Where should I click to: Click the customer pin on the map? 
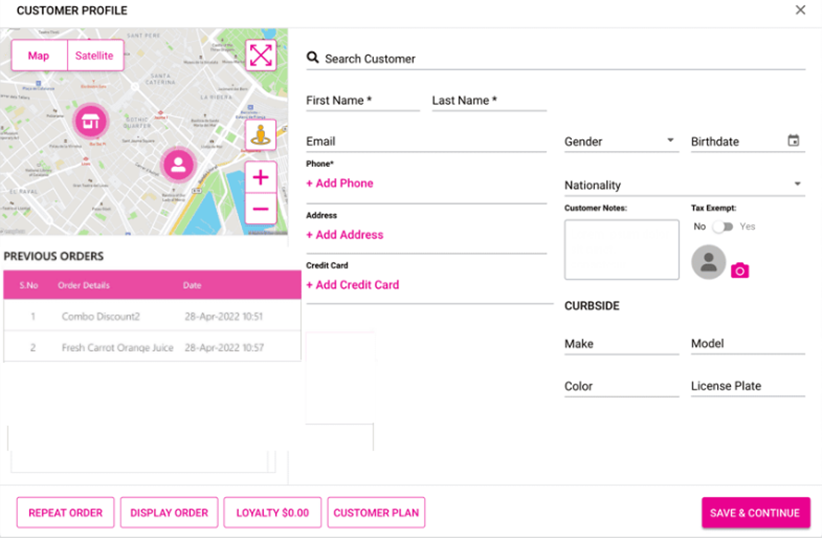(178, 164)
